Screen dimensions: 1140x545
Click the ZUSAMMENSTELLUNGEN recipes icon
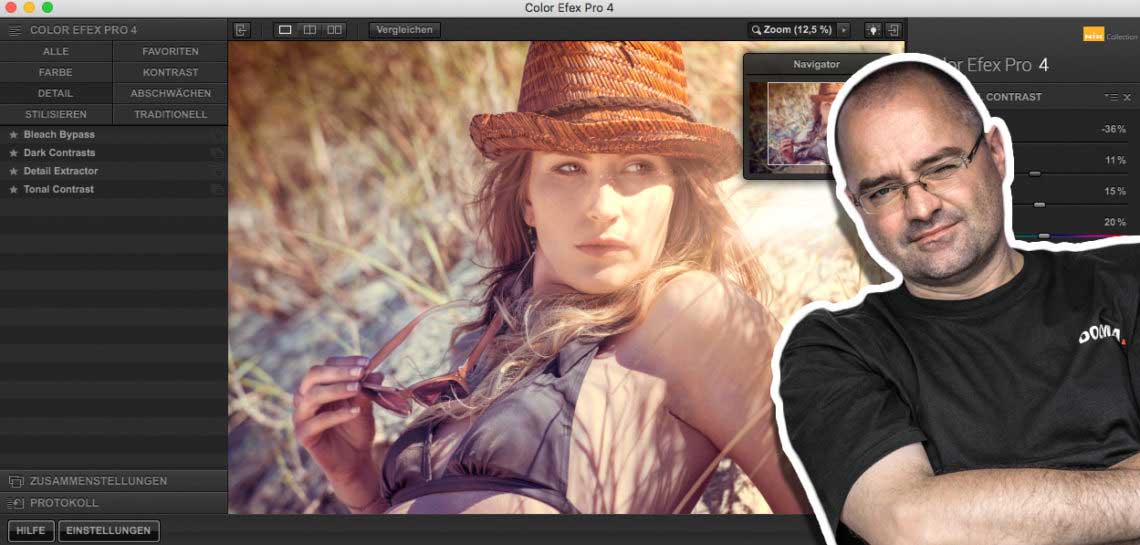[15, 481]
